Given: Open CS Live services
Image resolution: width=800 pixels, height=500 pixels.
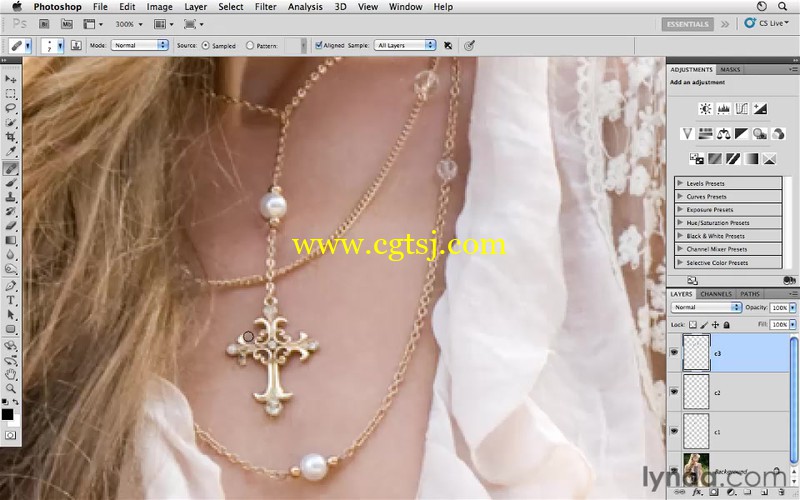Looking at the screenshot, I should tap(767, 23).
